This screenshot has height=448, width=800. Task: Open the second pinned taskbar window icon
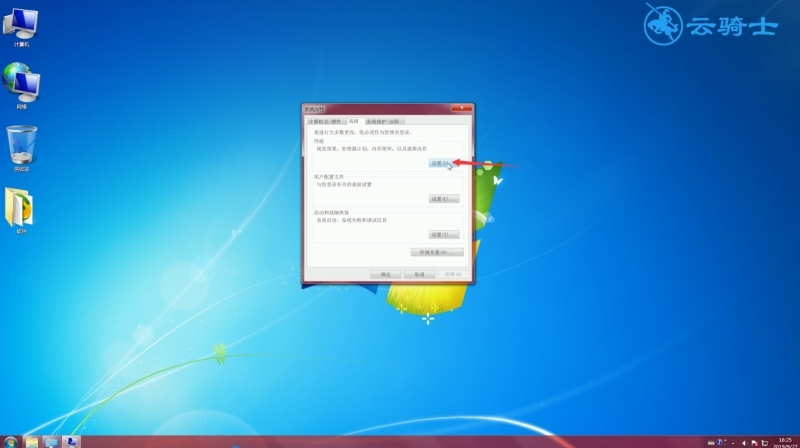click(51, 442)
